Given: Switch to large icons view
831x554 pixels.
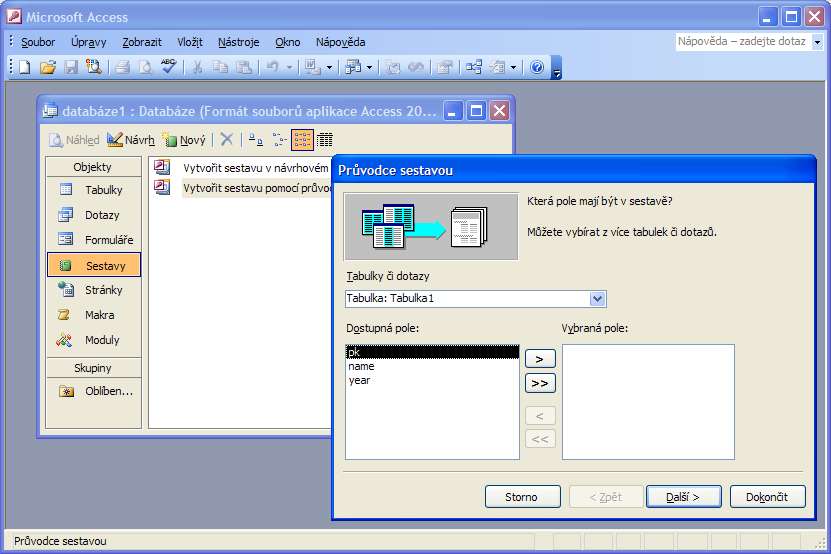Looking at the screenshot, I should tap(255, 140).
